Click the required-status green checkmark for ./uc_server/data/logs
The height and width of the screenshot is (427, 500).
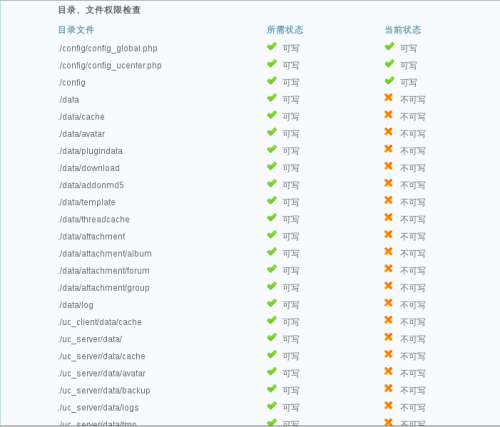point(272,406)
